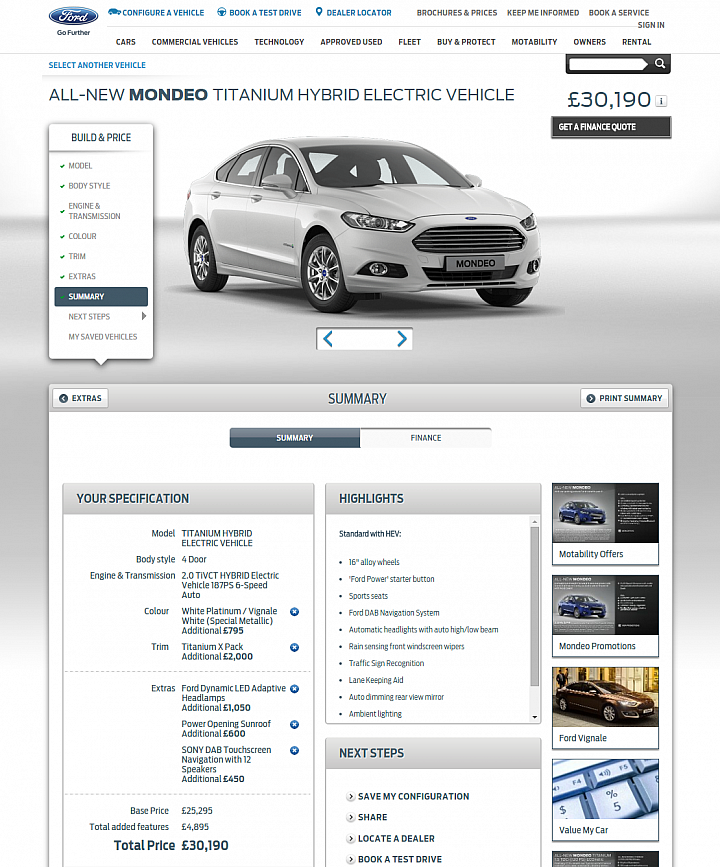The width and height of the screenshot is (720, 867).
Task: Open Book a Service link
Action: [619, 13]
